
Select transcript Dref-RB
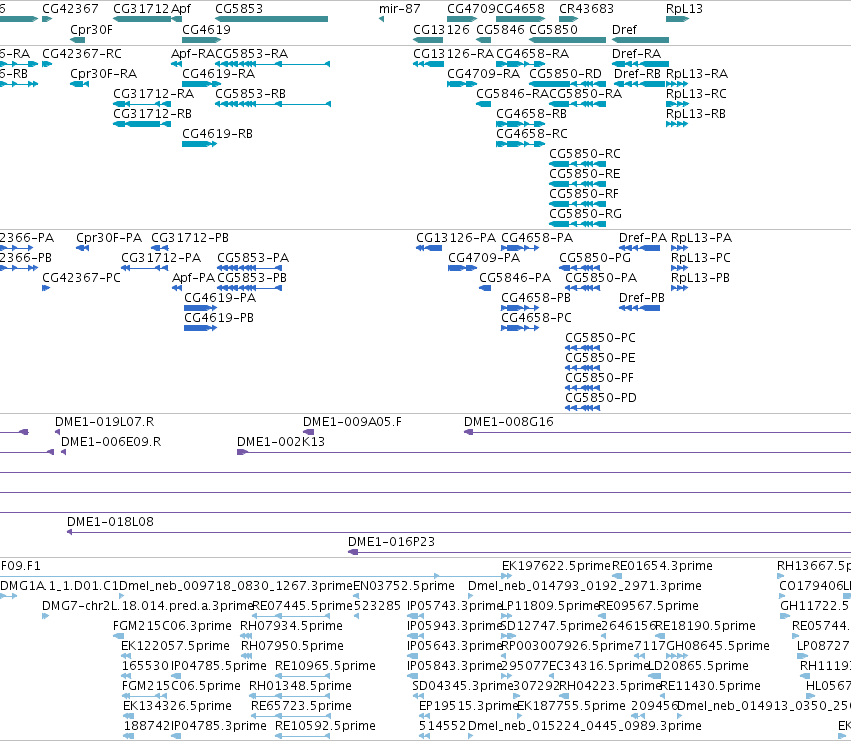pyautogui.click(x=637, y=74)
